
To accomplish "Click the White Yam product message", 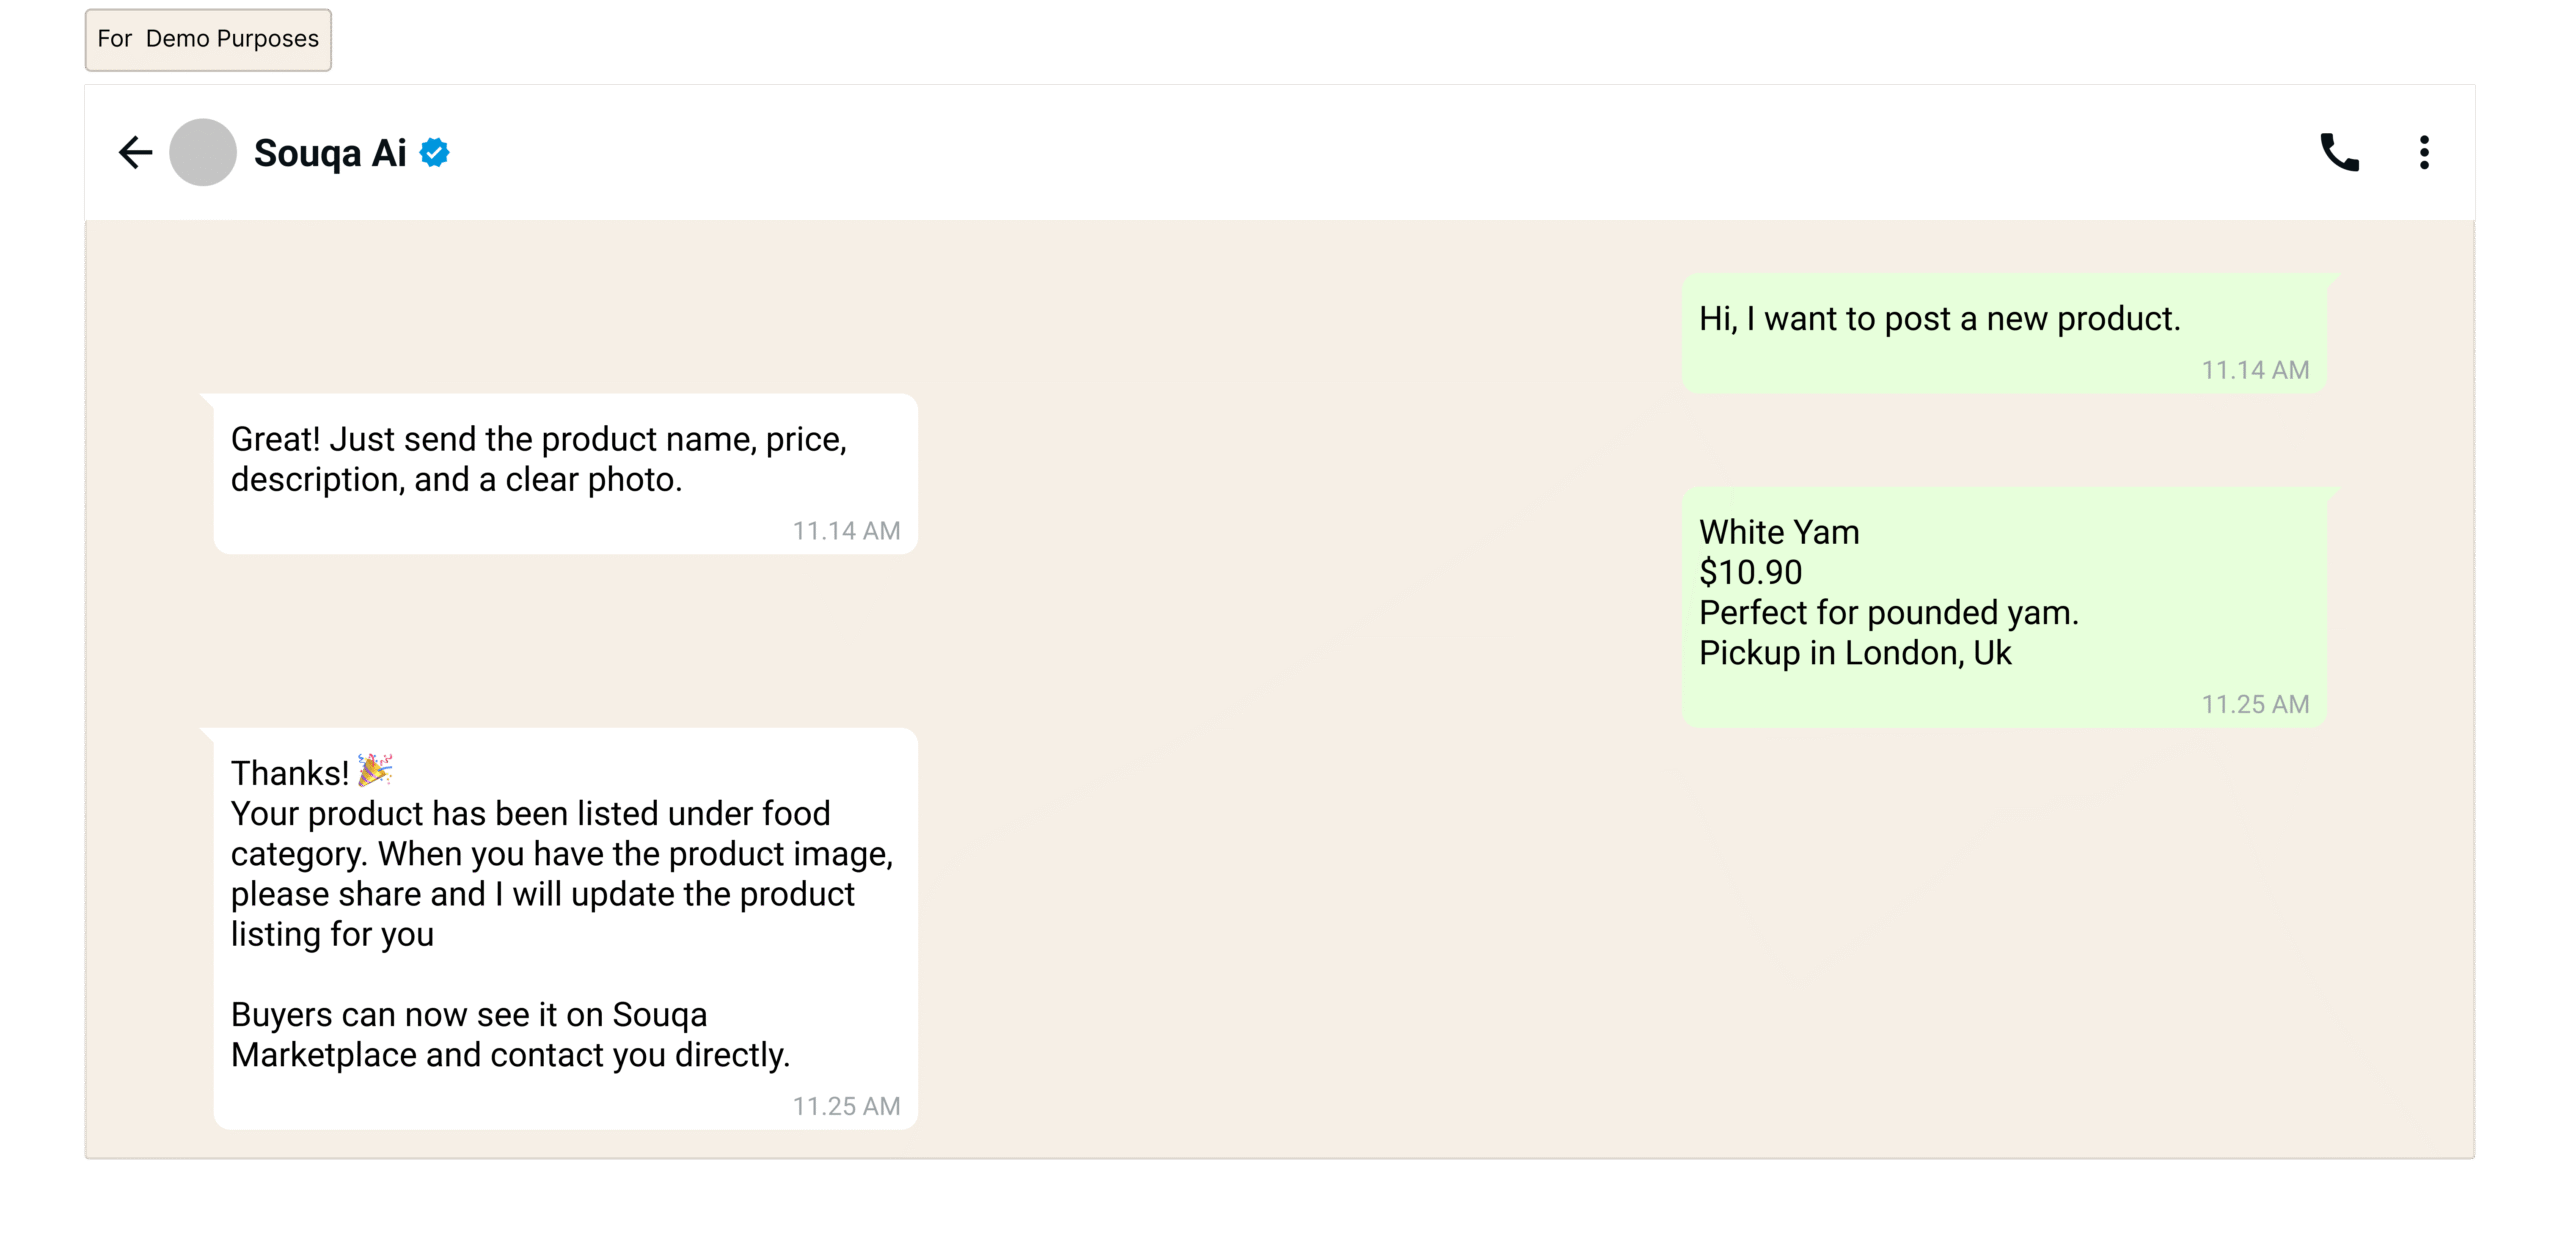I will (1779, 532).
